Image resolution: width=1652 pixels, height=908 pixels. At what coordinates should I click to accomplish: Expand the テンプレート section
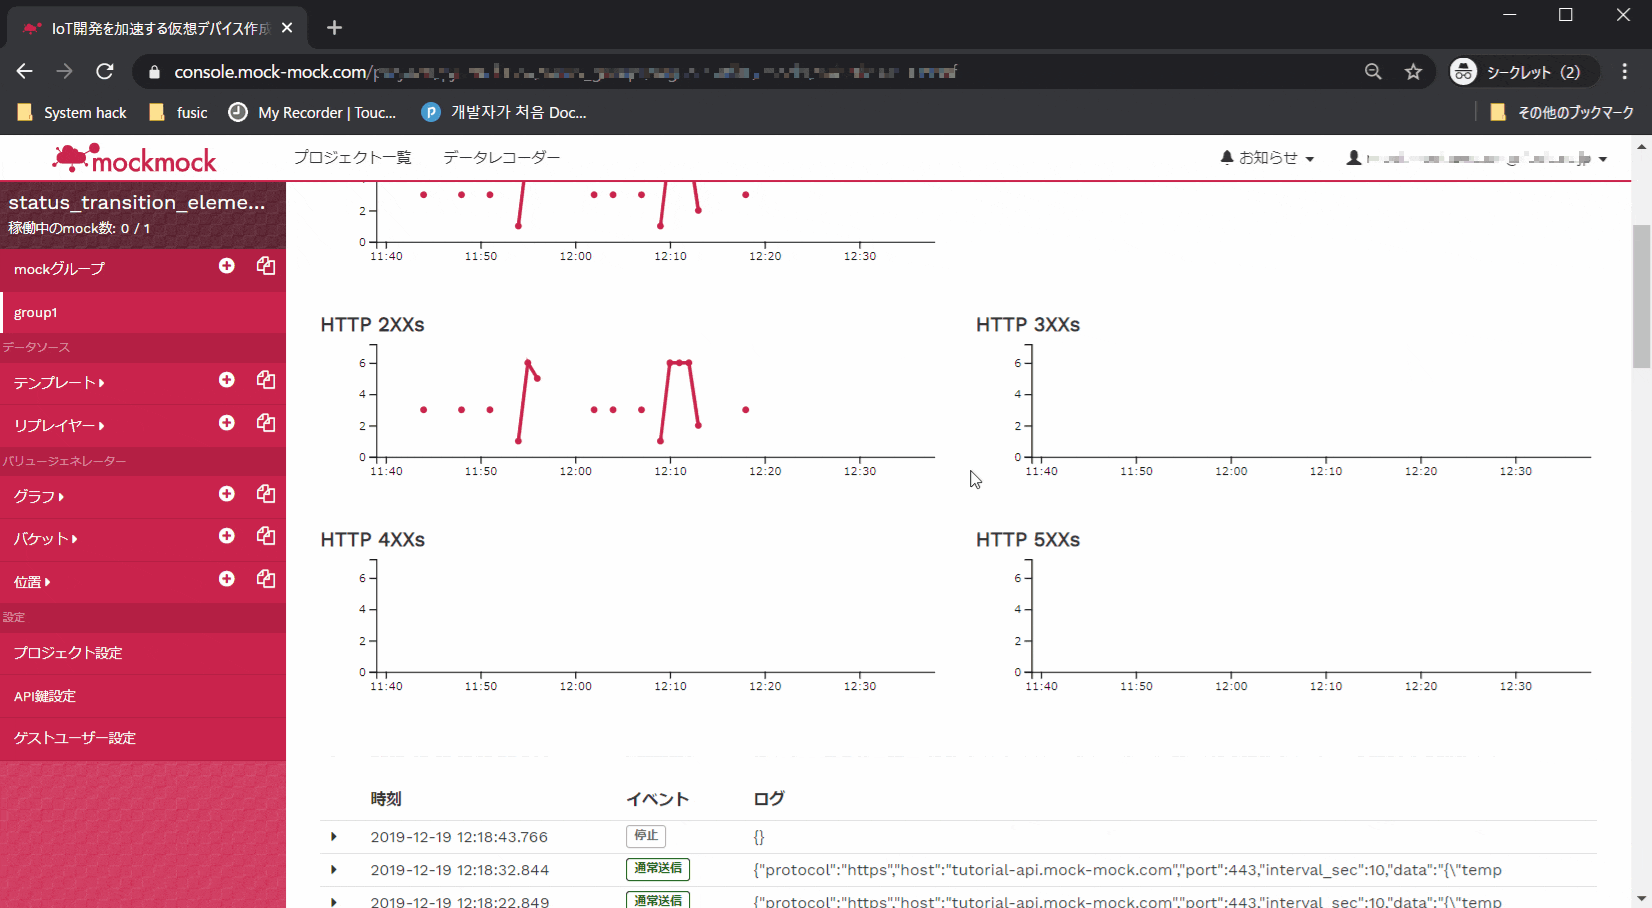click(x=59, y=383)
